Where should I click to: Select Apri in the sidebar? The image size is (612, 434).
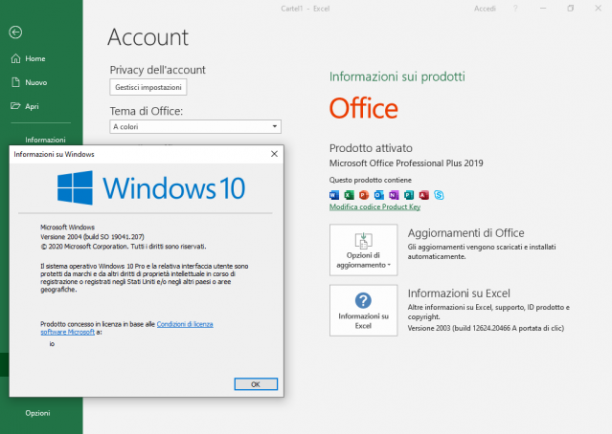pos(25,106)
